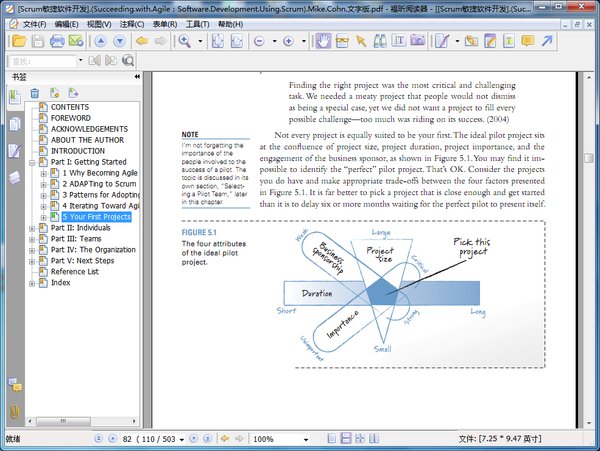Image resolution: width=600 pixels, height=451 pixels.
Task: Open the attachments paperclip panel
Action: [x=15, y=412]
